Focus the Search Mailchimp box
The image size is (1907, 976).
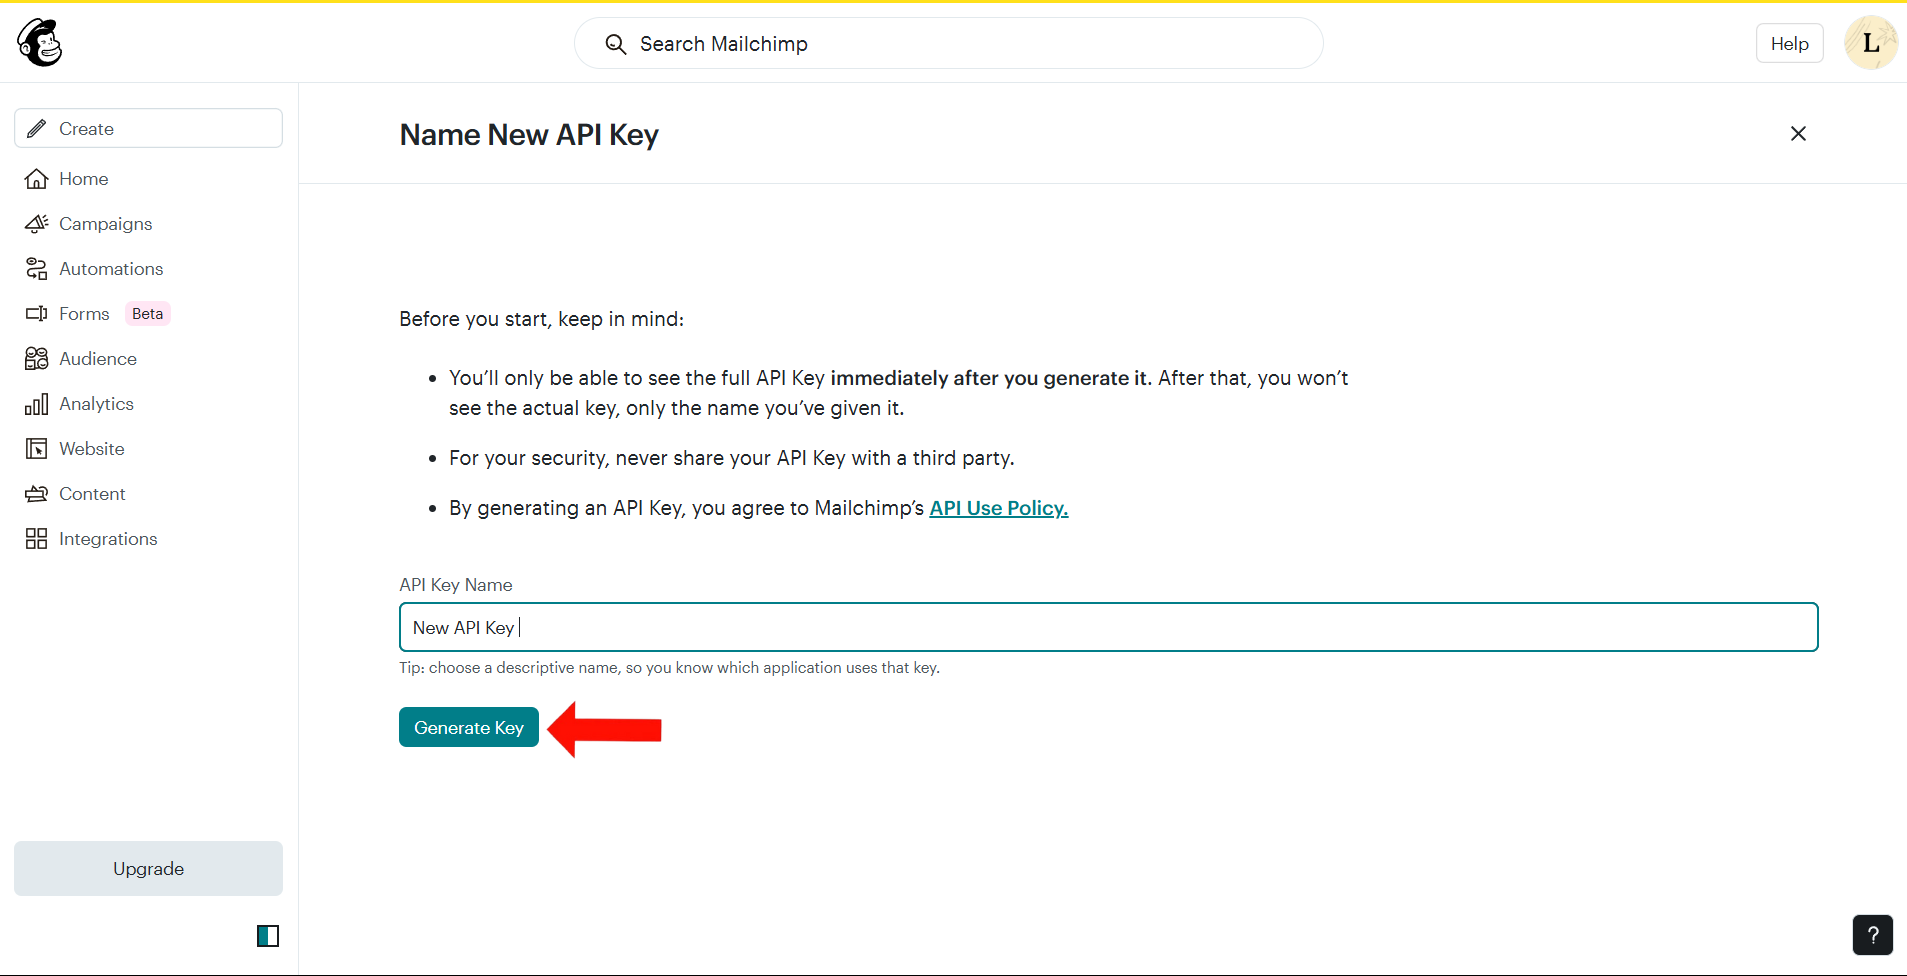click(x=949, y=44)
